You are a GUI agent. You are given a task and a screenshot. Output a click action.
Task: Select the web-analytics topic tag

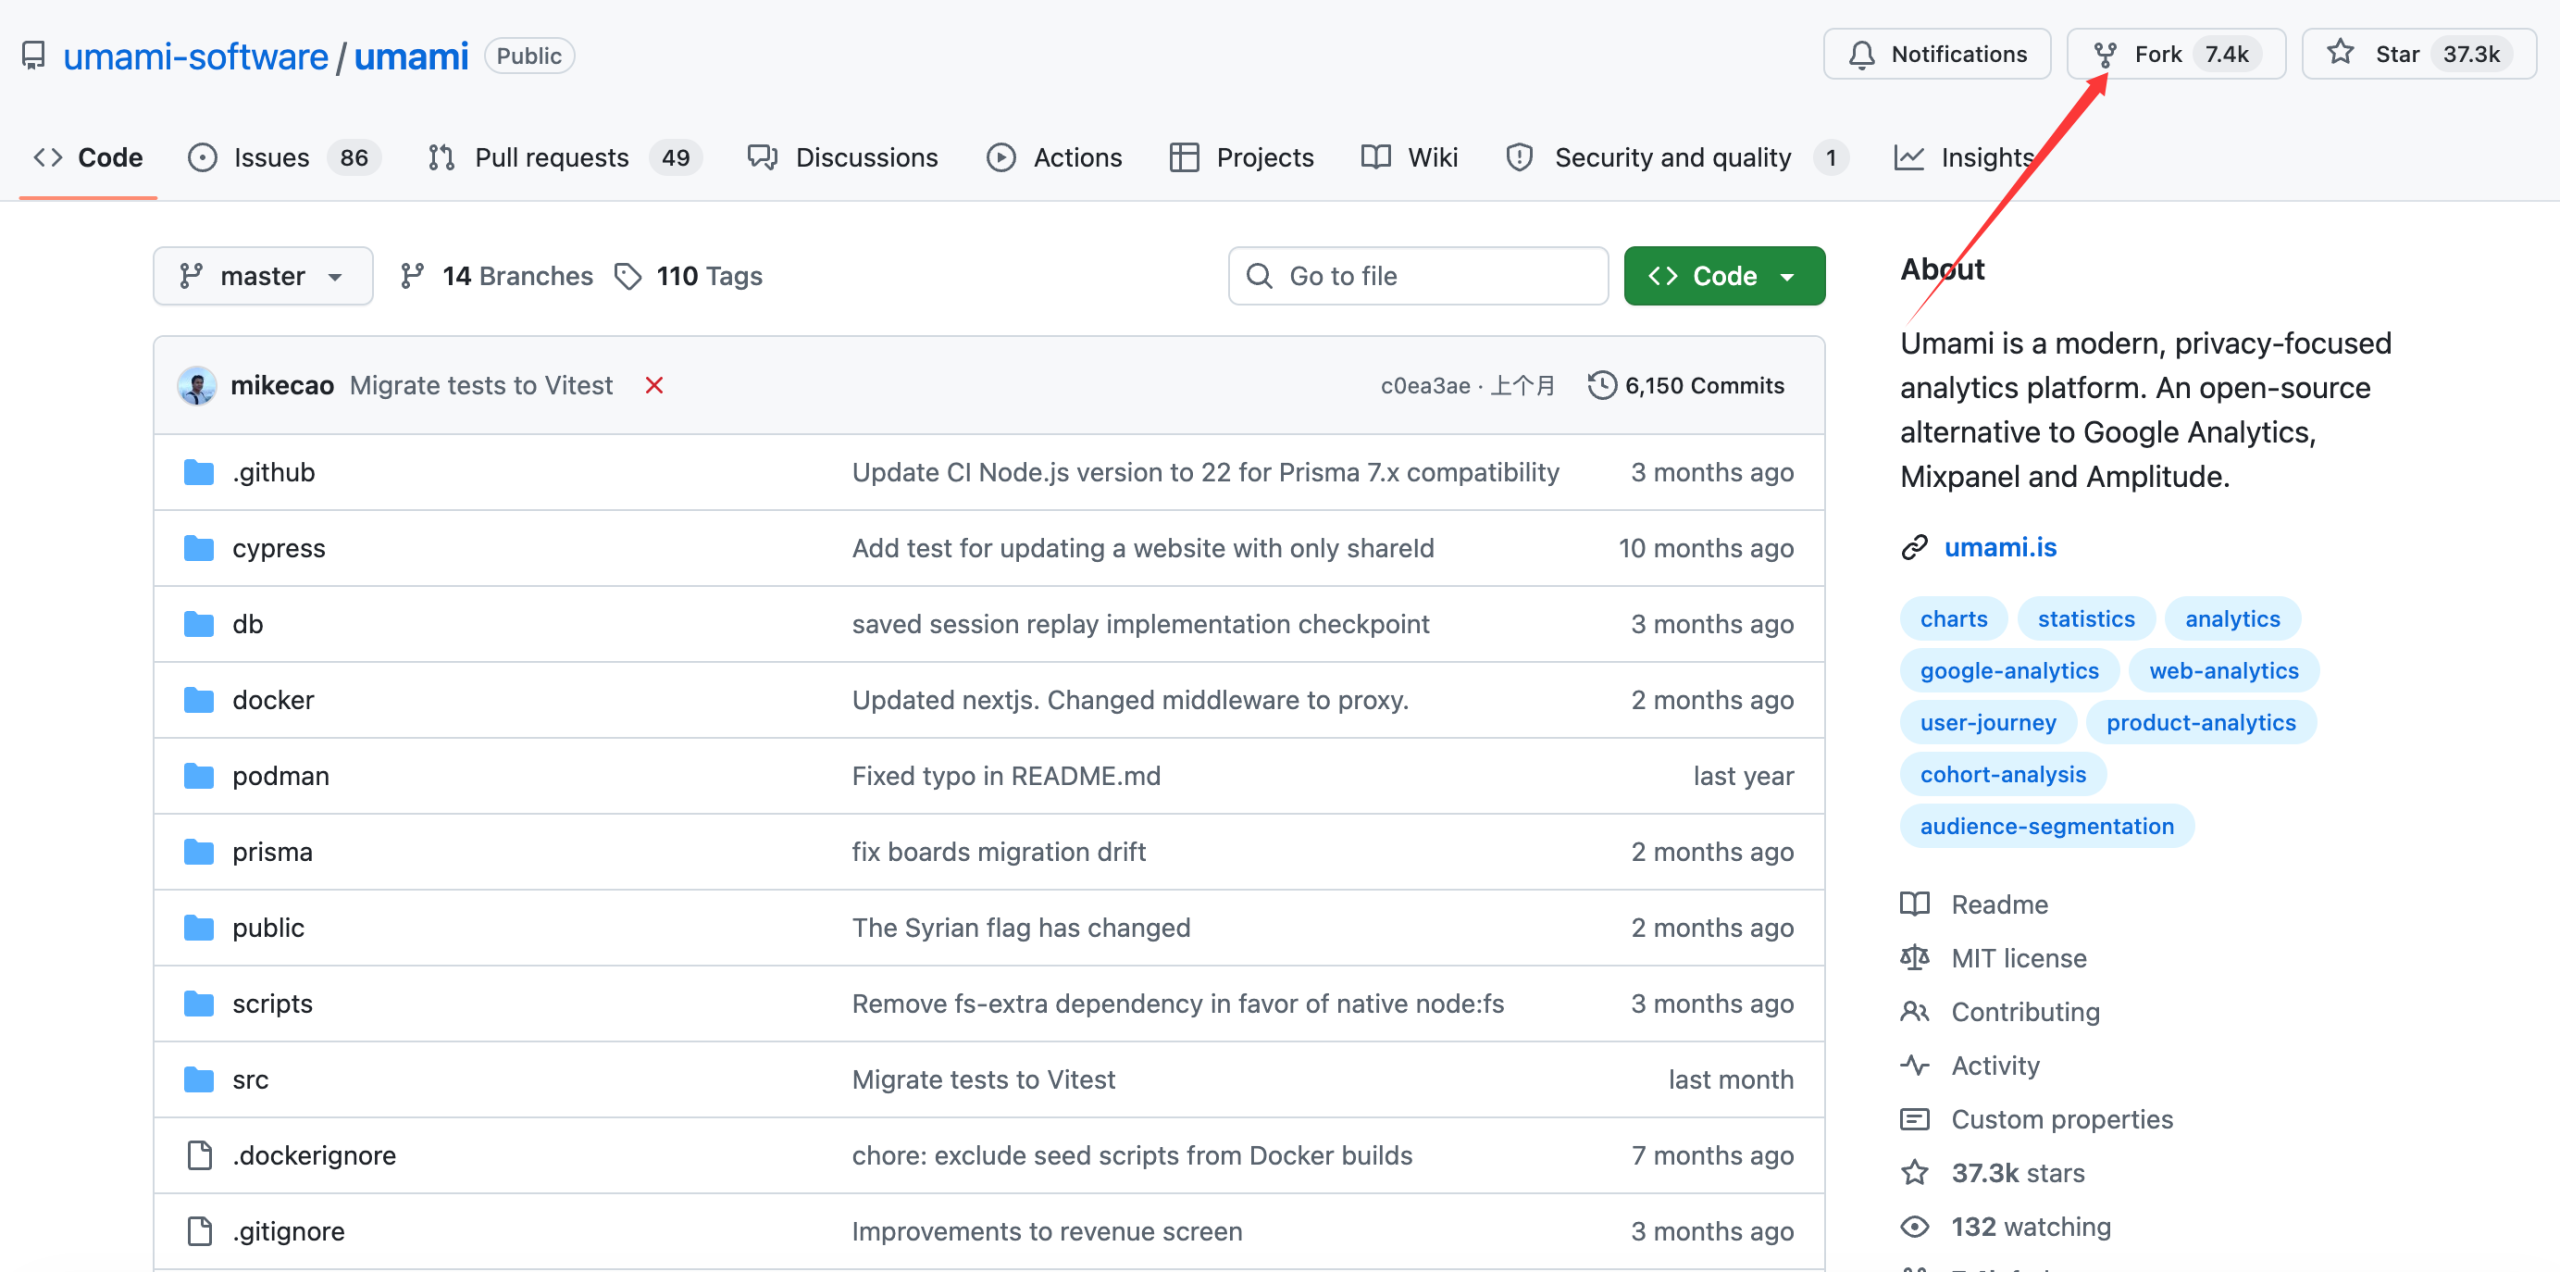[2224, 671]
